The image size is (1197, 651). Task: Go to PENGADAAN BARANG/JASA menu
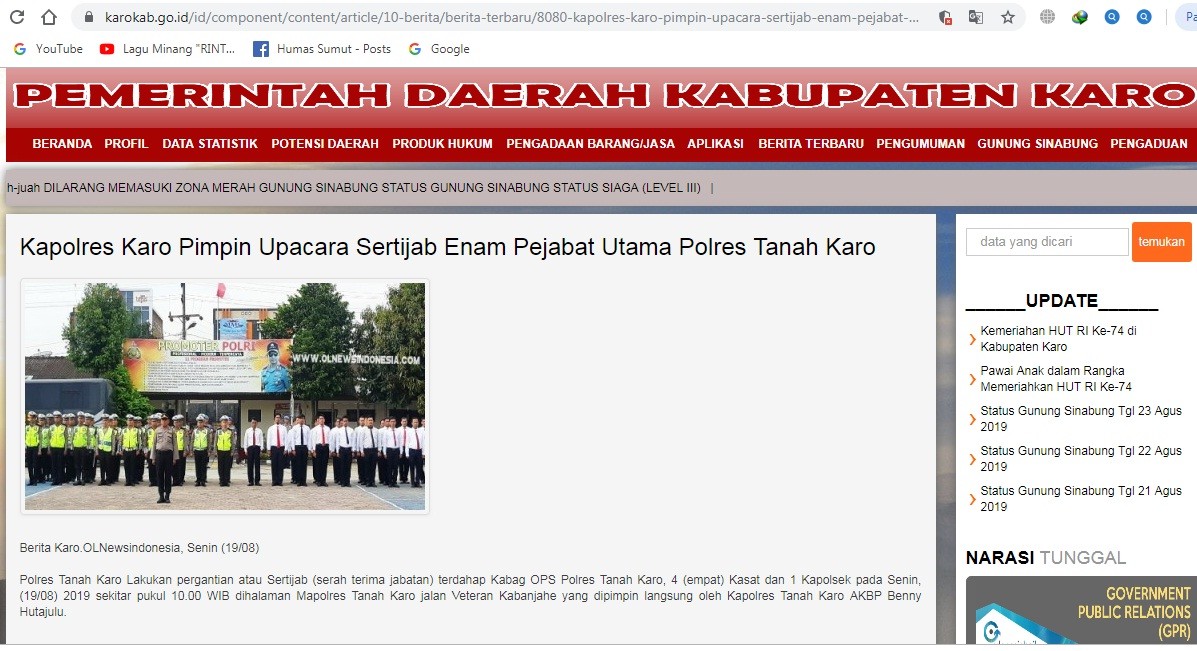[590, 144]
